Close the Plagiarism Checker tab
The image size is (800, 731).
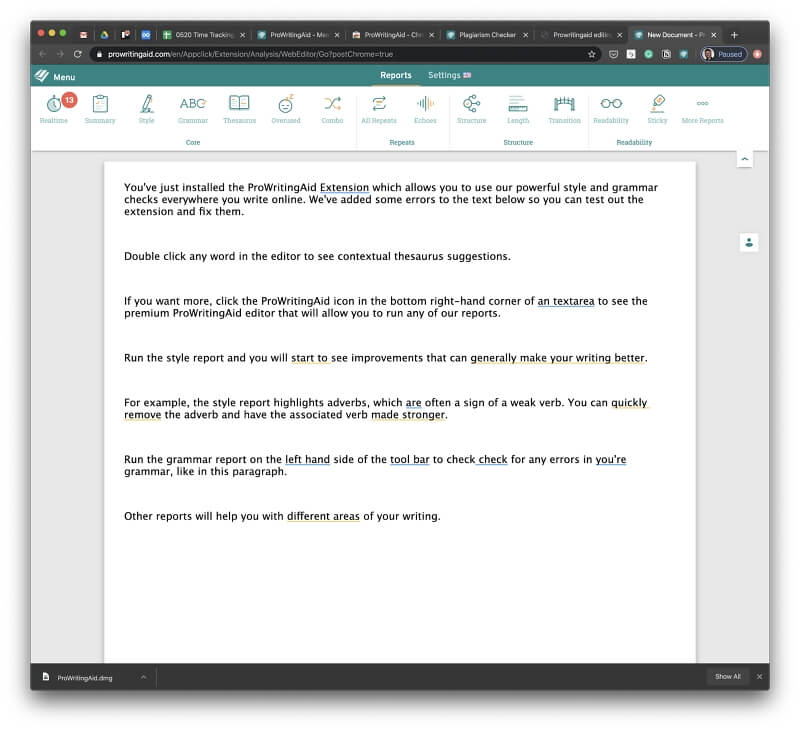[x=526, y=35]
